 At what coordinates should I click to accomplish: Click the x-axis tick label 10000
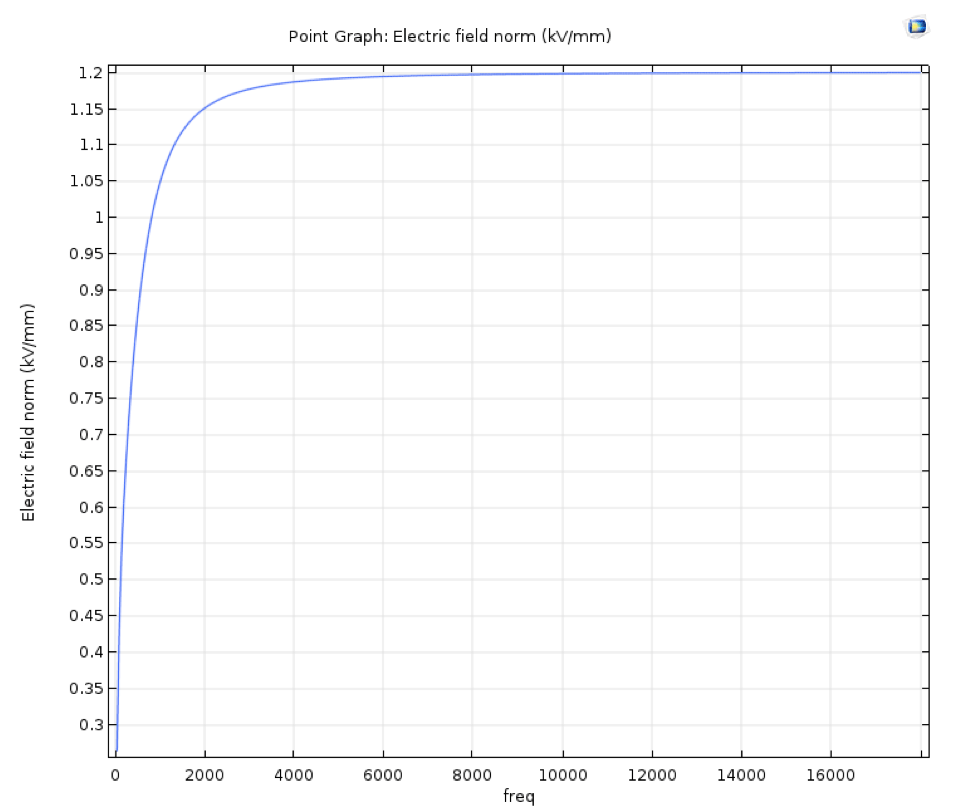[563, 775]
